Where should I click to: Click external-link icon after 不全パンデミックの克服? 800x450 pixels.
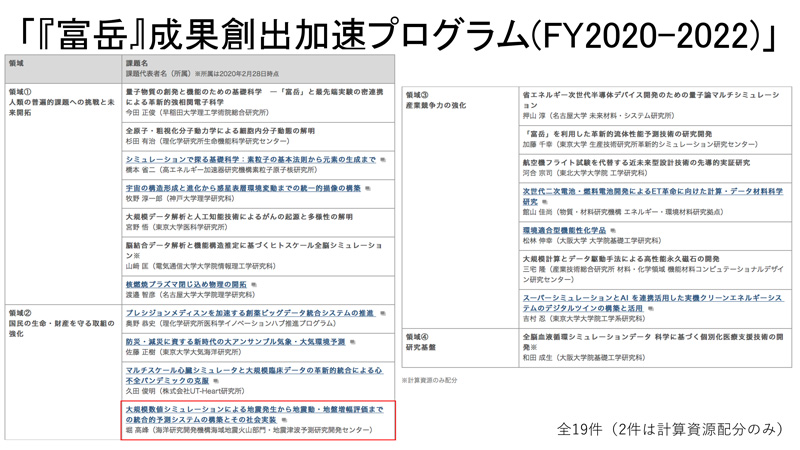click(x=216, y=381)
